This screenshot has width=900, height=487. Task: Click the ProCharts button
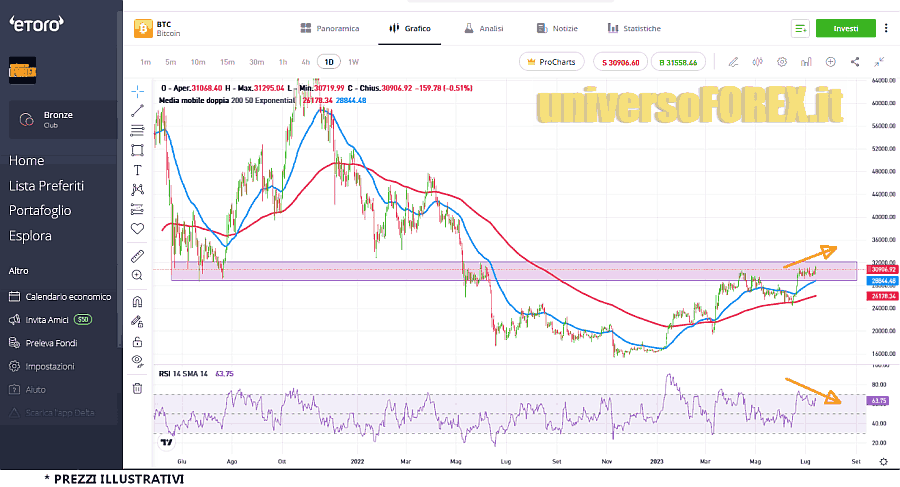tap(551, 62)
